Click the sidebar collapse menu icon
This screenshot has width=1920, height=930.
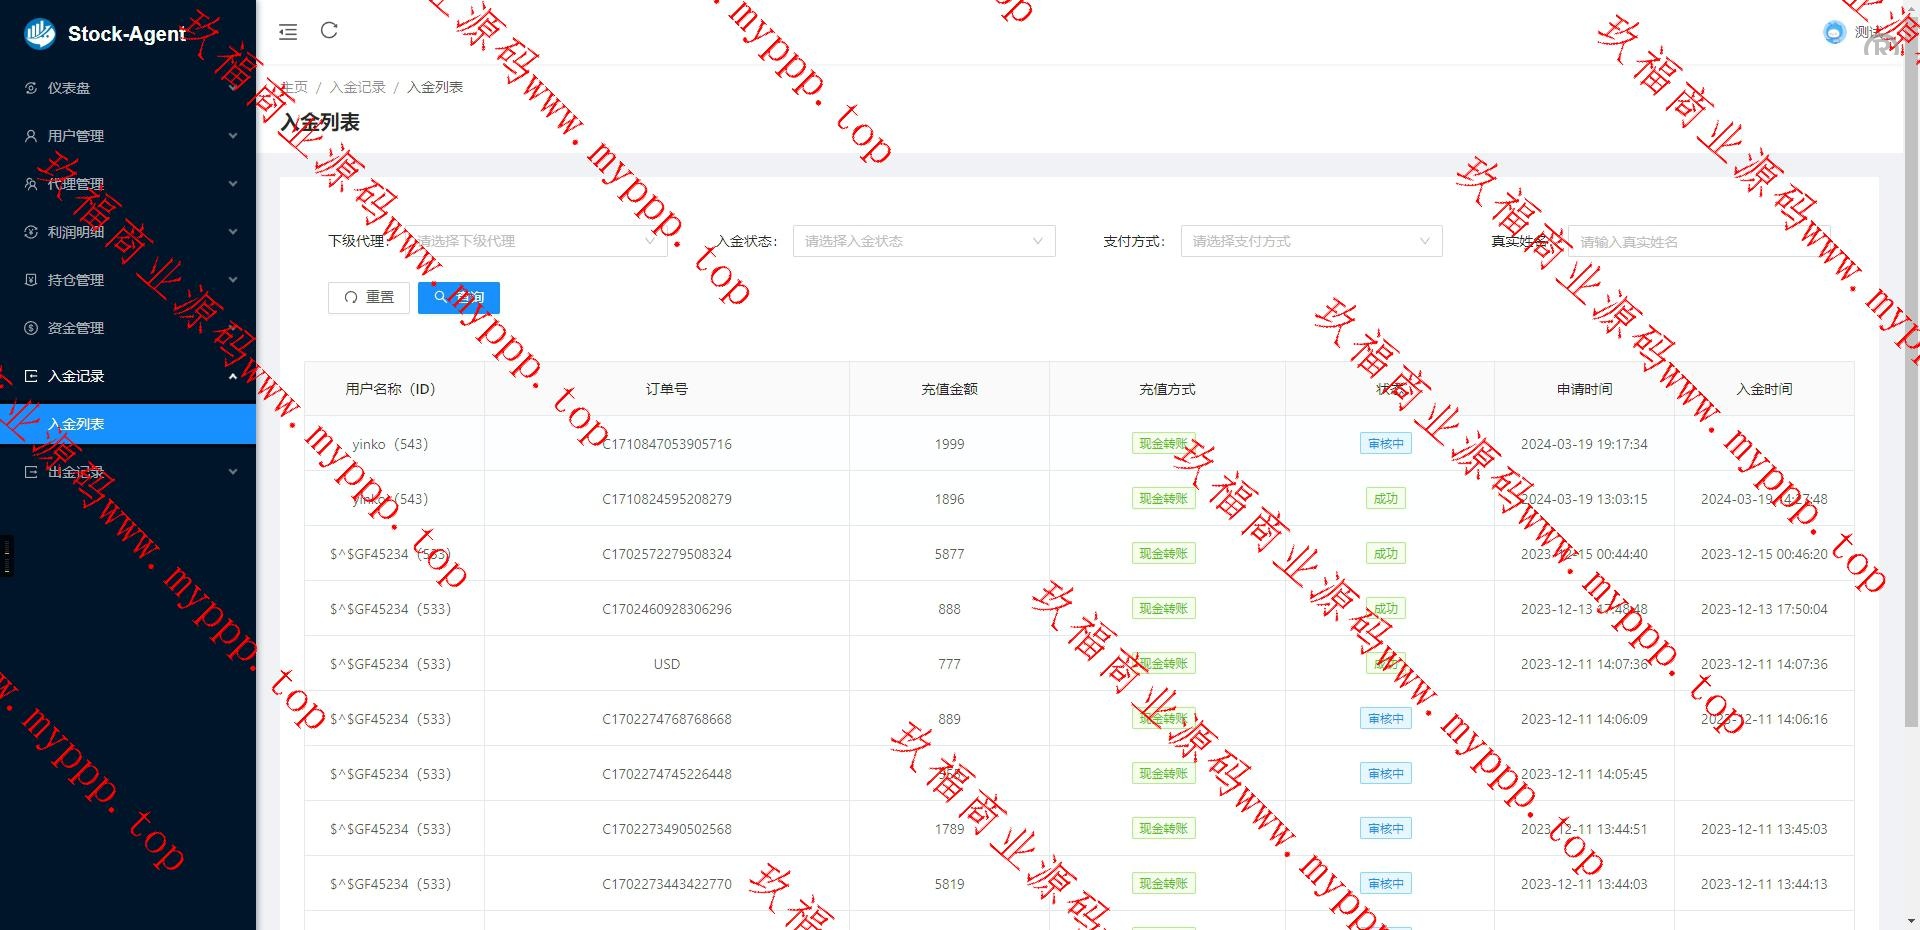tap(288, 32)
